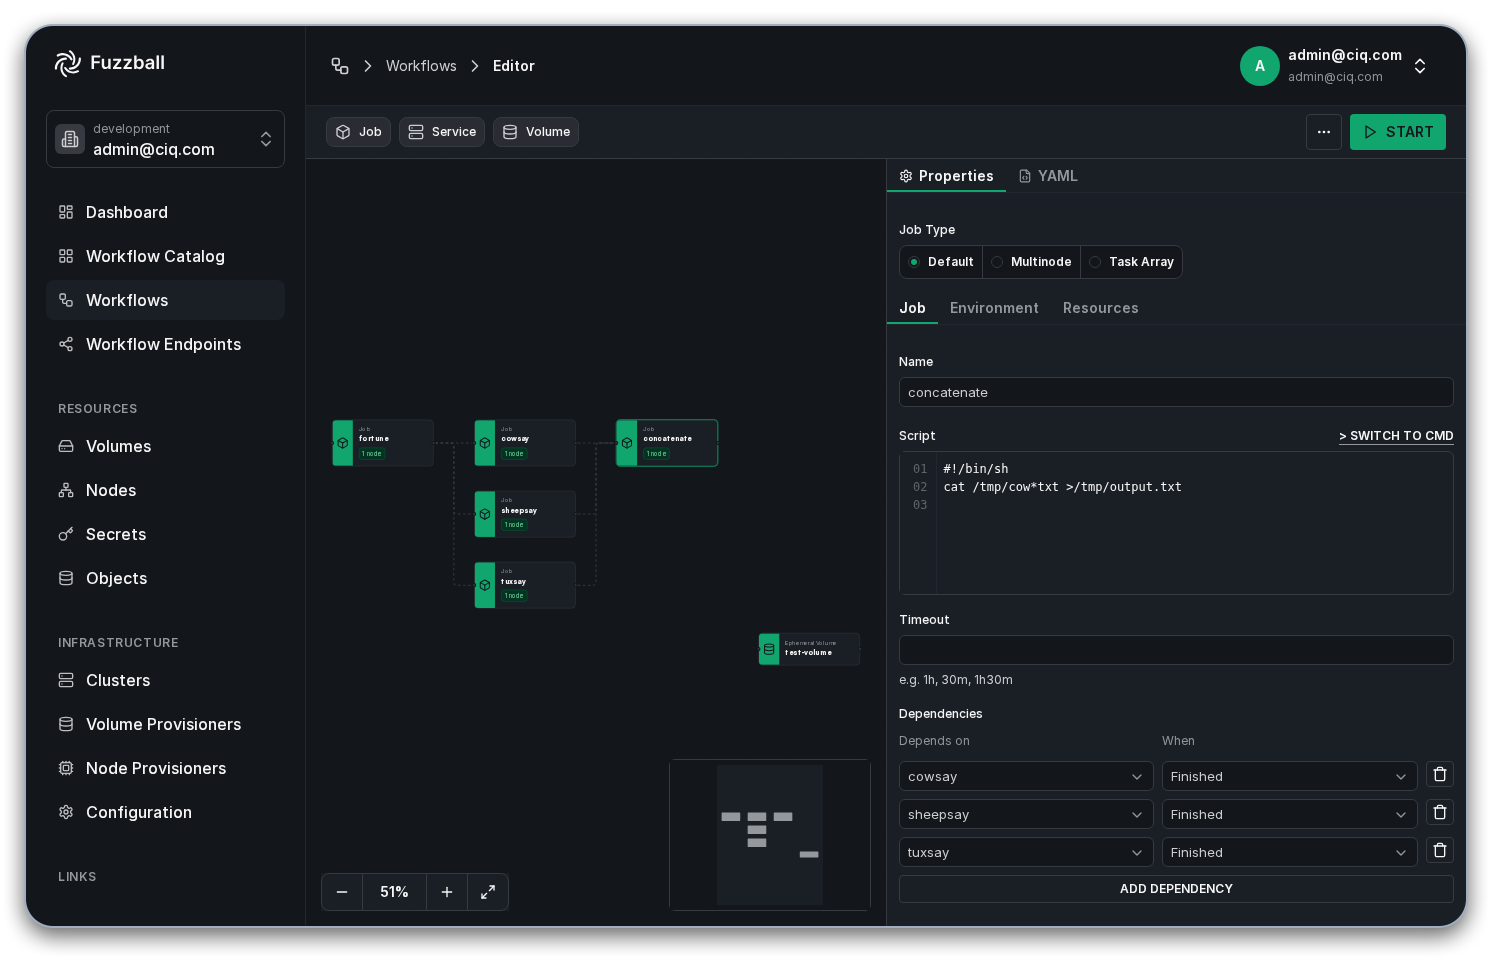Image resolution: width=1492 pixels, height=960 pixels.
Task: Delete the cowsay dependency row
Action: (x=1440, y=775)
